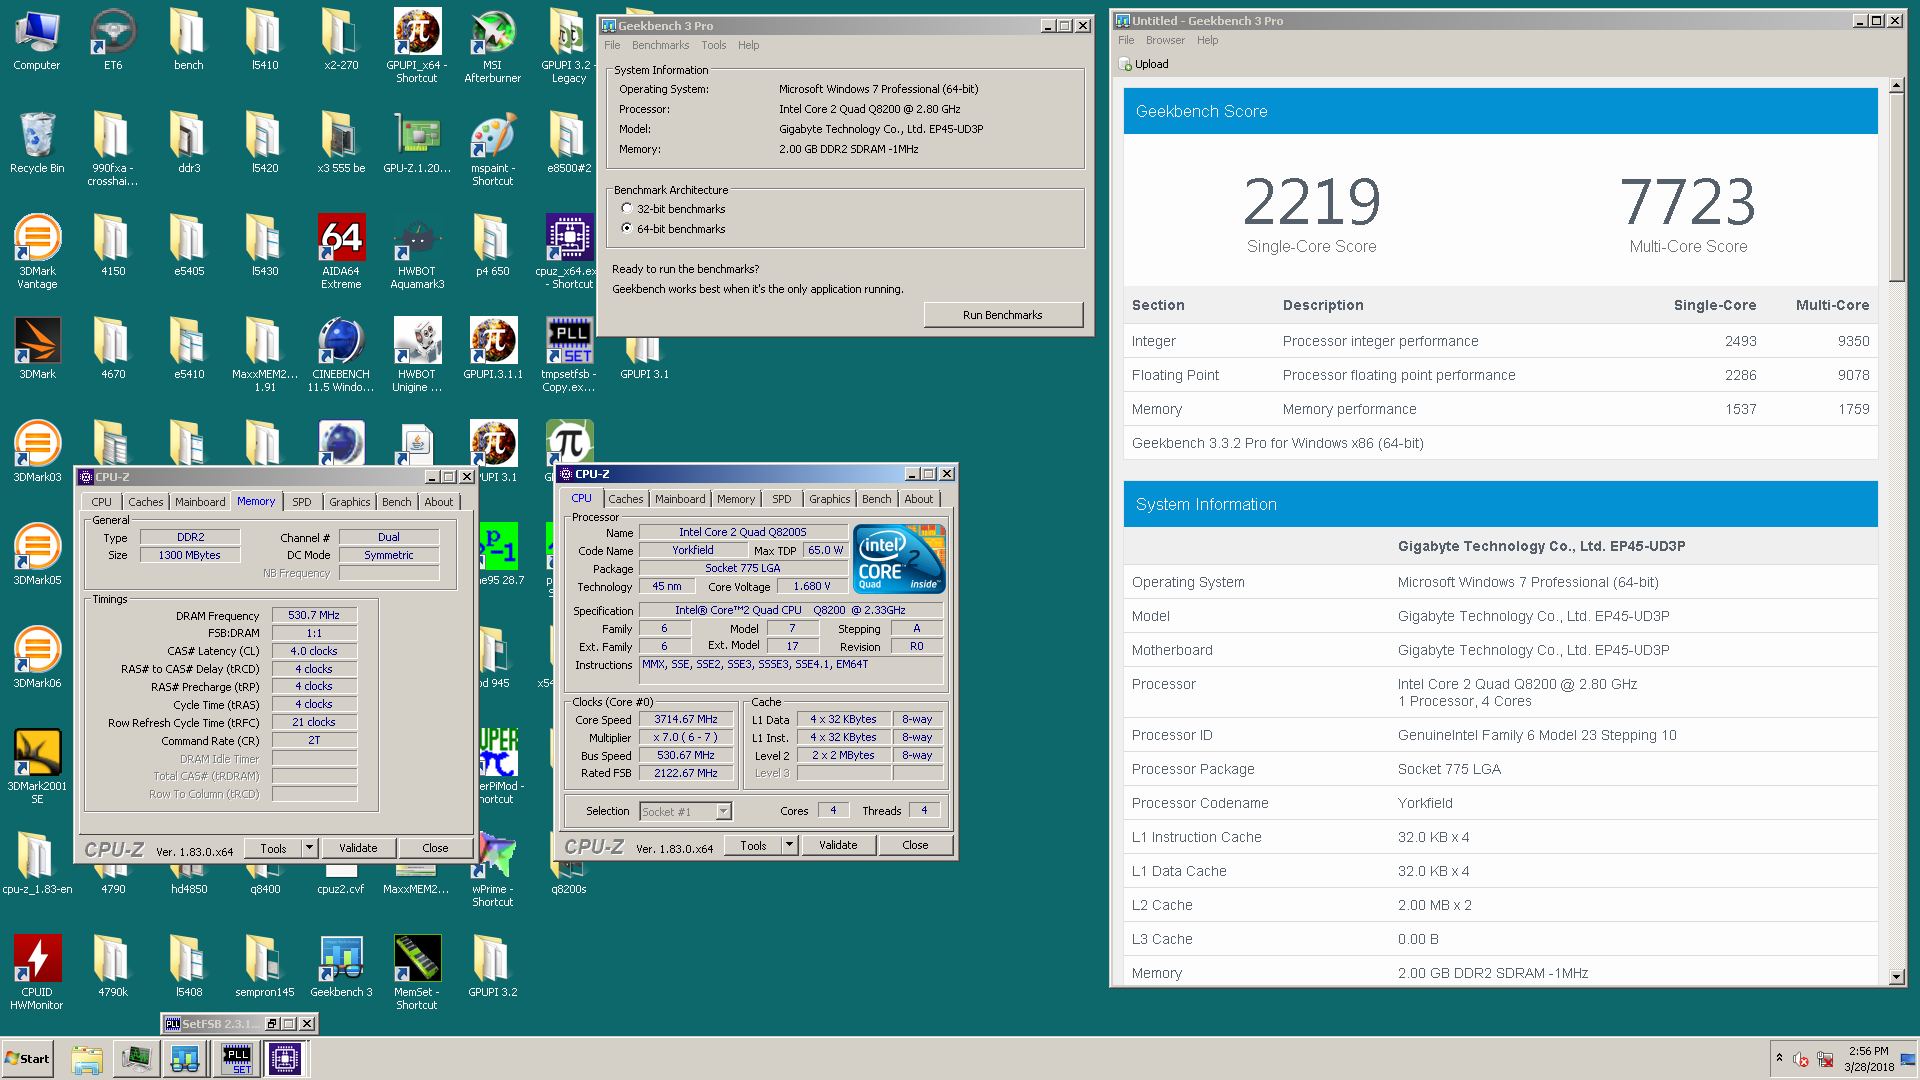Open GPU-Z.1.20 desktop icon
This screenshot has height=1080, width=1920.
click(417, 143)
